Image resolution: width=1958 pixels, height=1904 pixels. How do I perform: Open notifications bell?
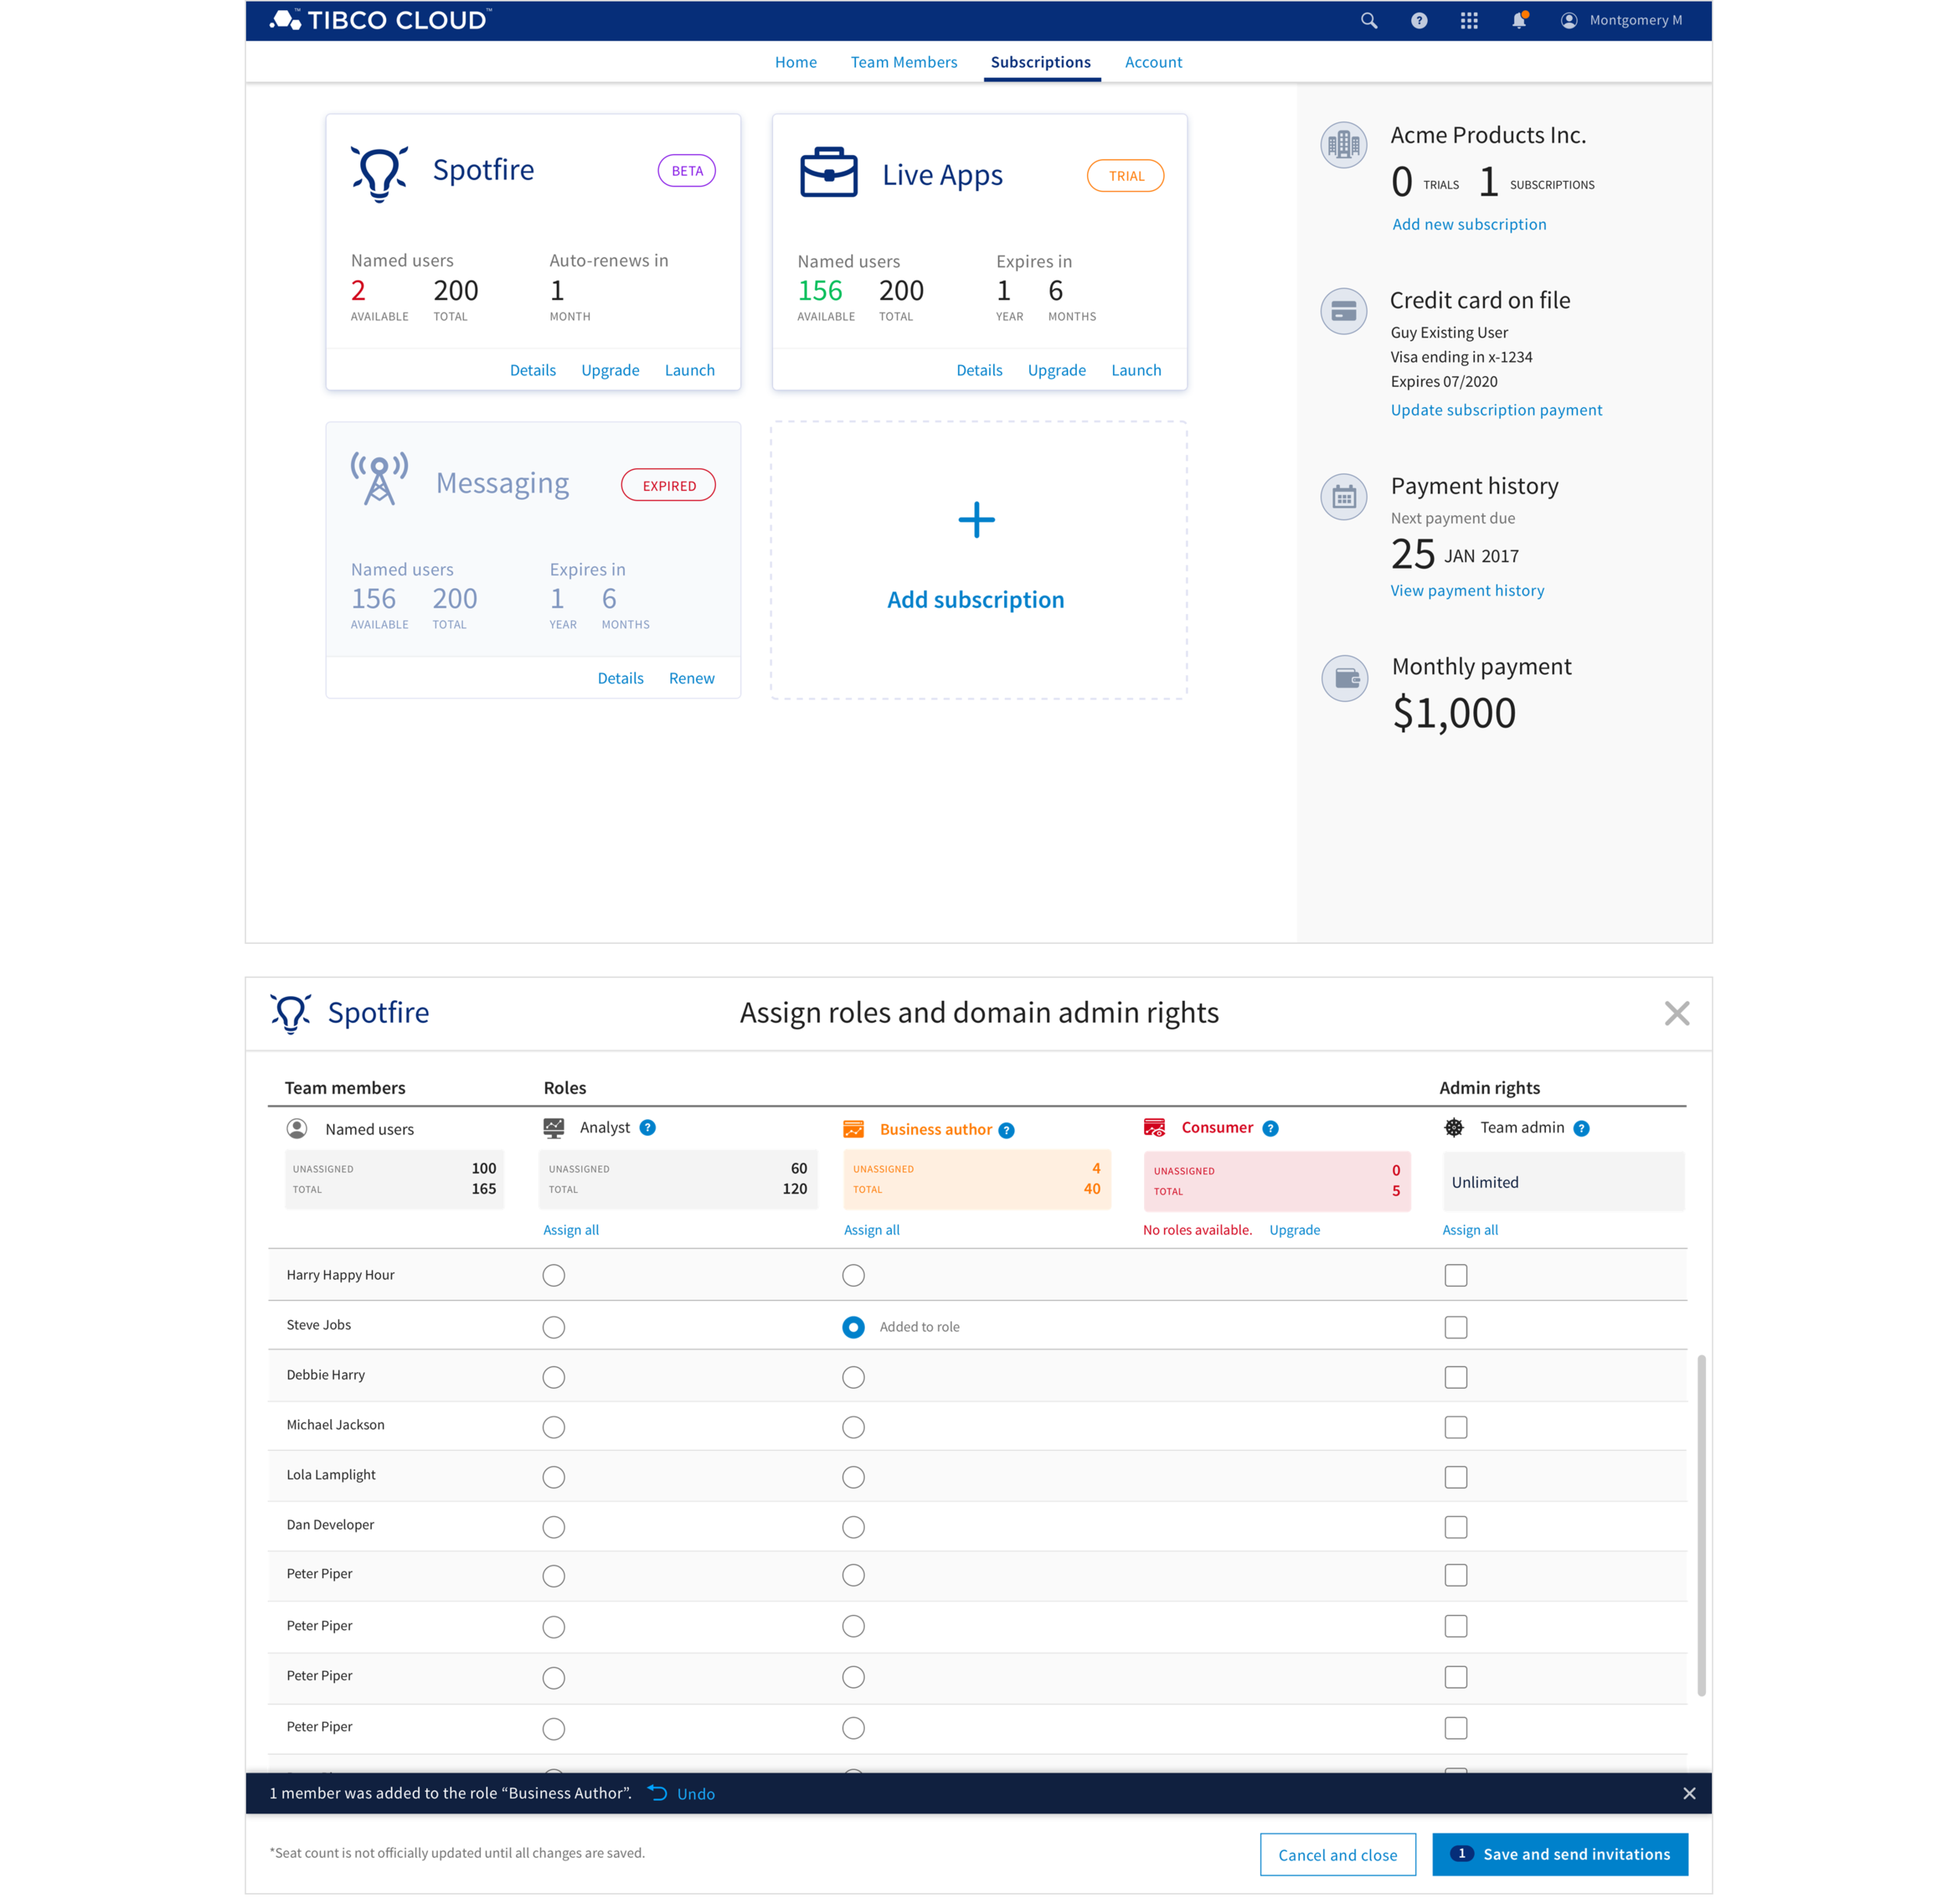tap(1519, 20)
